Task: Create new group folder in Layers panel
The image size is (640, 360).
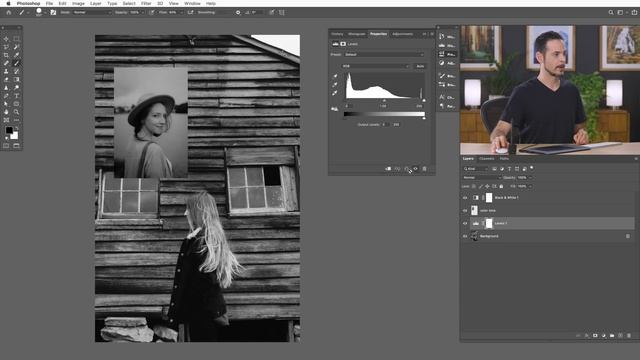Action: [x=612, y=336]
